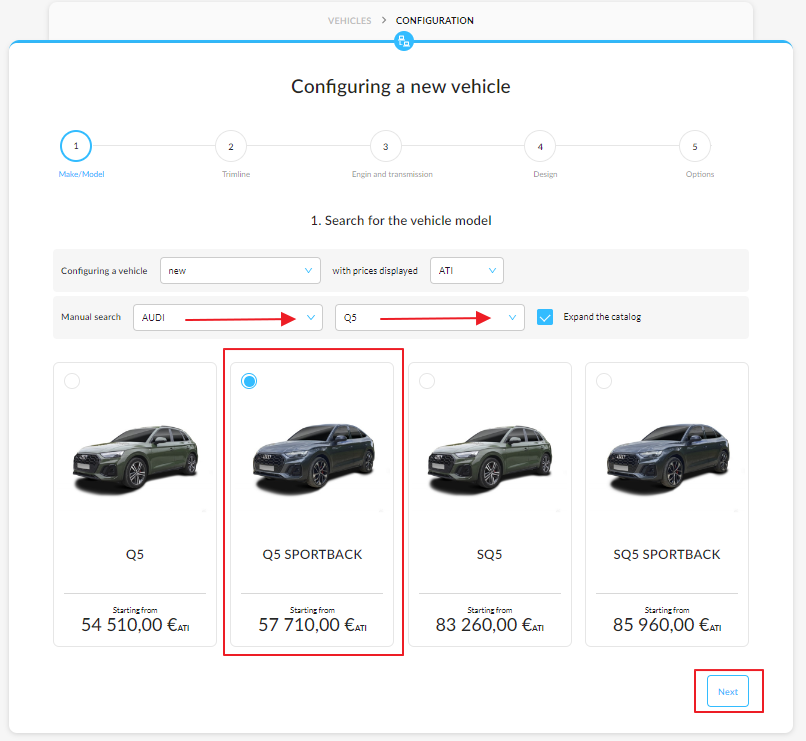This screenshot has height=741, width=806.
Task: Open the ATI price display dropdown
Action: (x=467, y=270)
